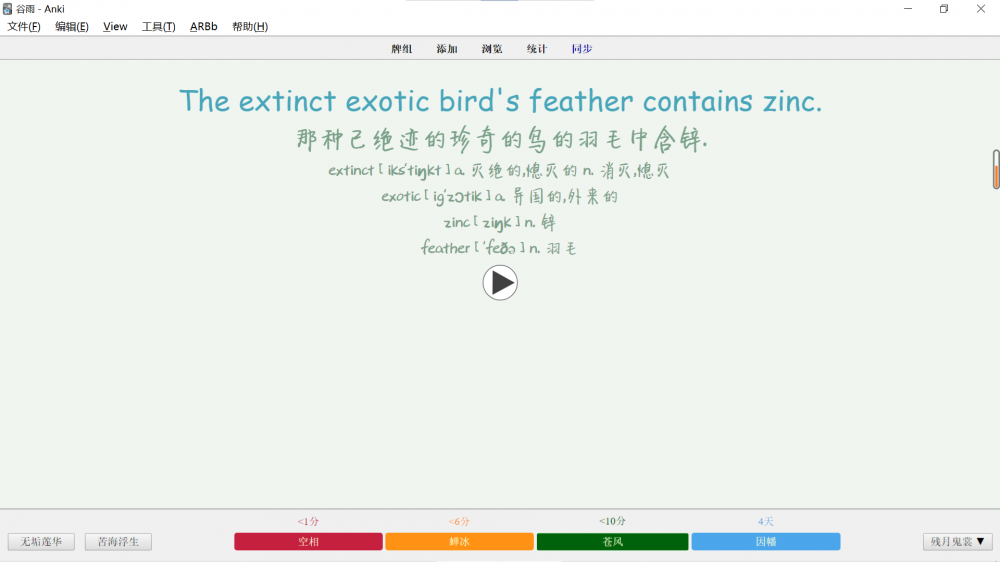Click the feather definition line

click(x=499, y=248)
